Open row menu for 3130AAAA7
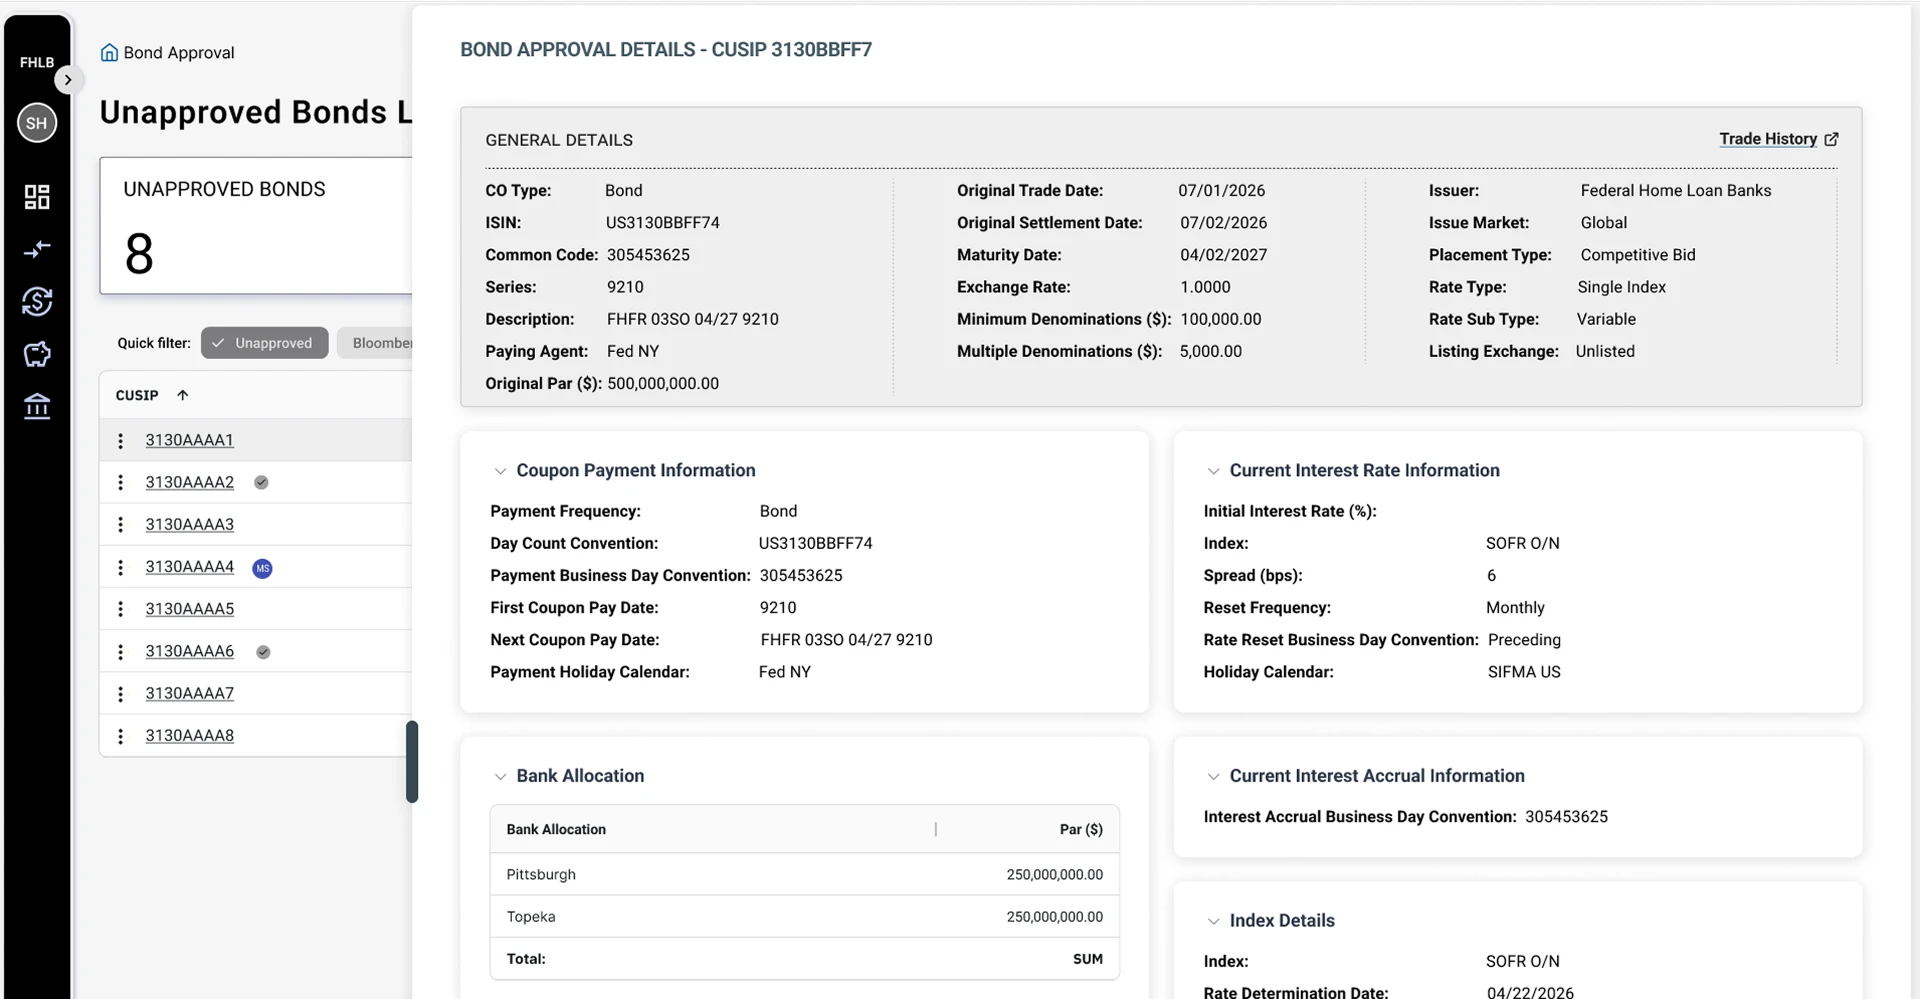Viewport: 1920px width, 999px height. pos(121,694)
